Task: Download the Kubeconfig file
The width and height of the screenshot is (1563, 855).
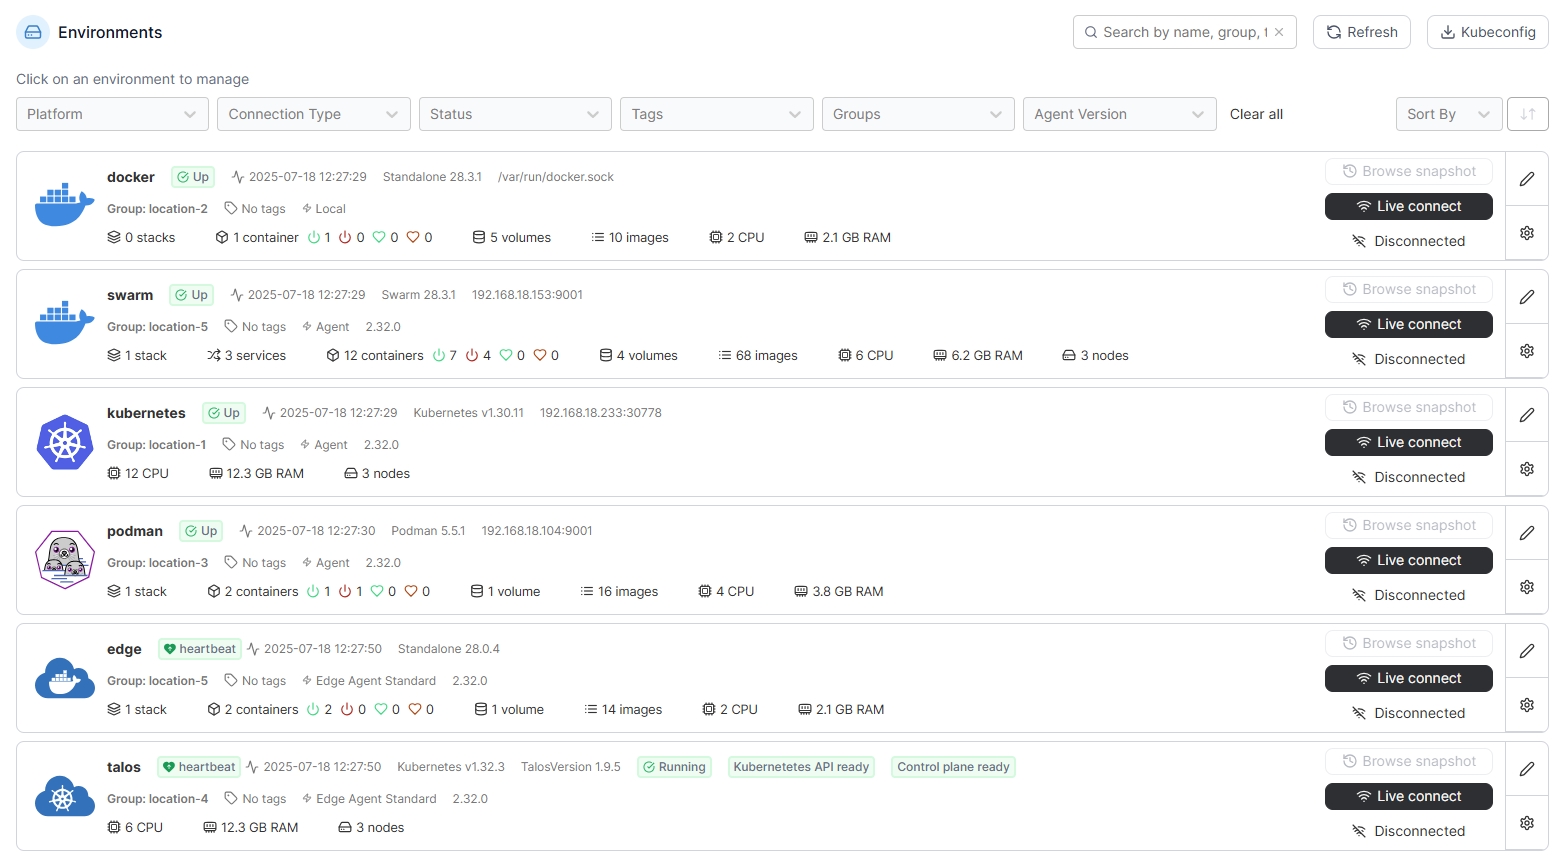Action: (1487, 32)
